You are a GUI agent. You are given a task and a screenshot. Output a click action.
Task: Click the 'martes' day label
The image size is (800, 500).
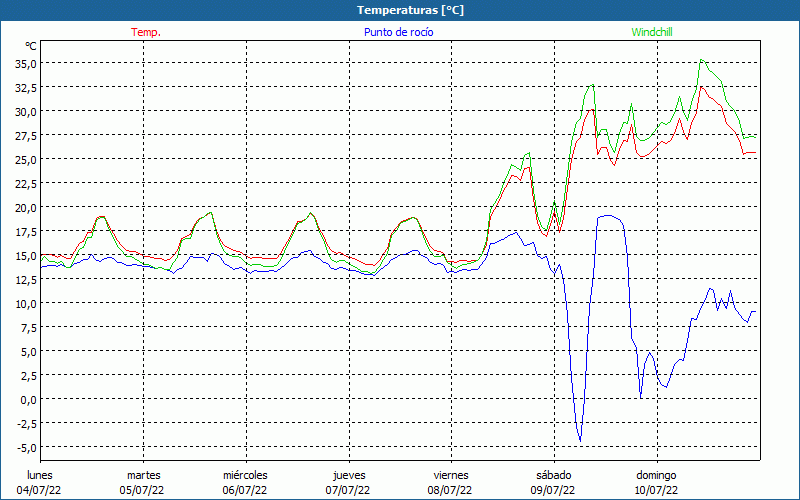pyautogui.click(x=143, y=475)
